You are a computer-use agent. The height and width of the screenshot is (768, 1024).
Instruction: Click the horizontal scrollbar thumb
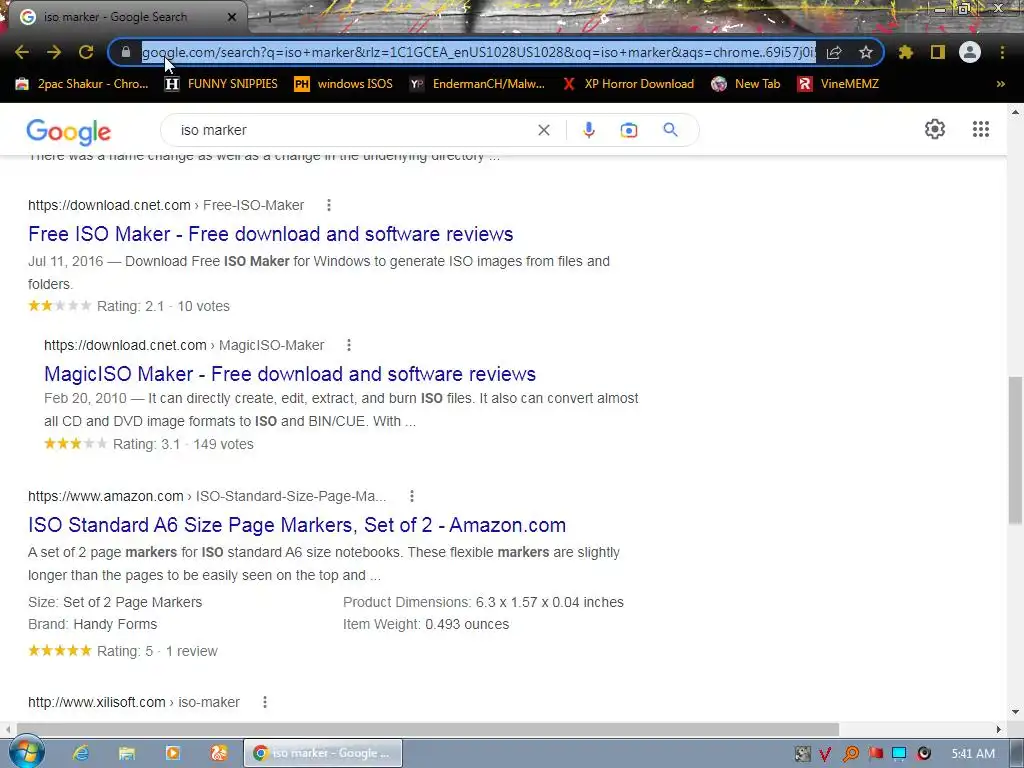click(x=428, y=729)
